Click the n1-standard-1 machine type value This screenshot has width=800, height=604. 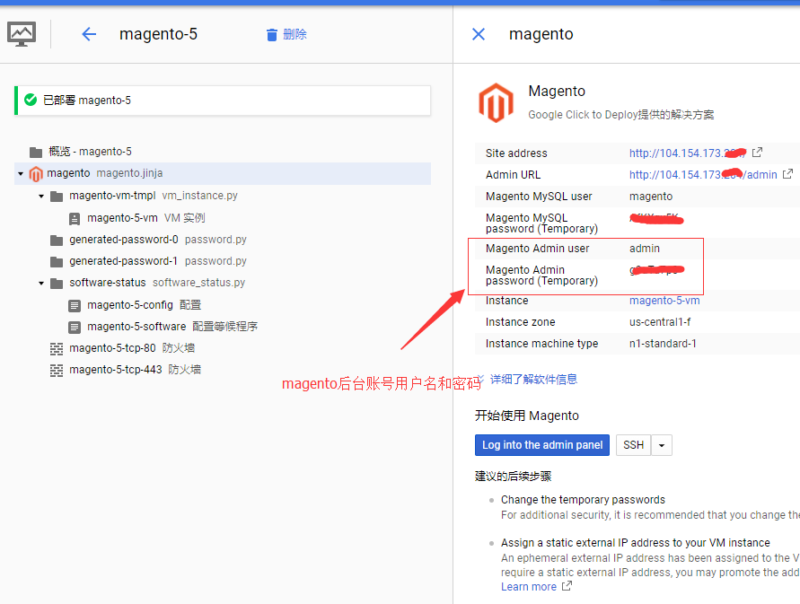[663, 343]
